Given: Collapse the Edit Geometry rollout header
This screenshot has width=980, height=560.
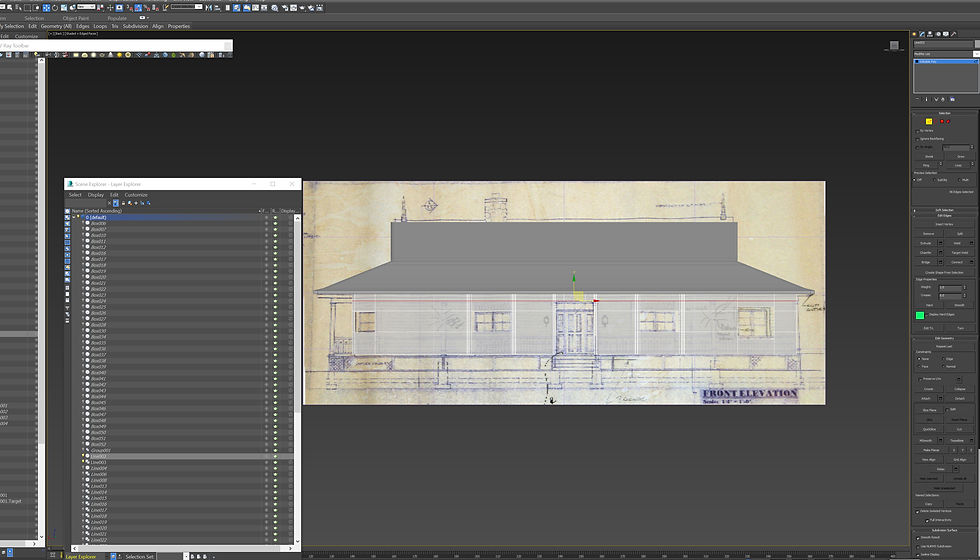Looking at the screenshot, I should (944, 338).
